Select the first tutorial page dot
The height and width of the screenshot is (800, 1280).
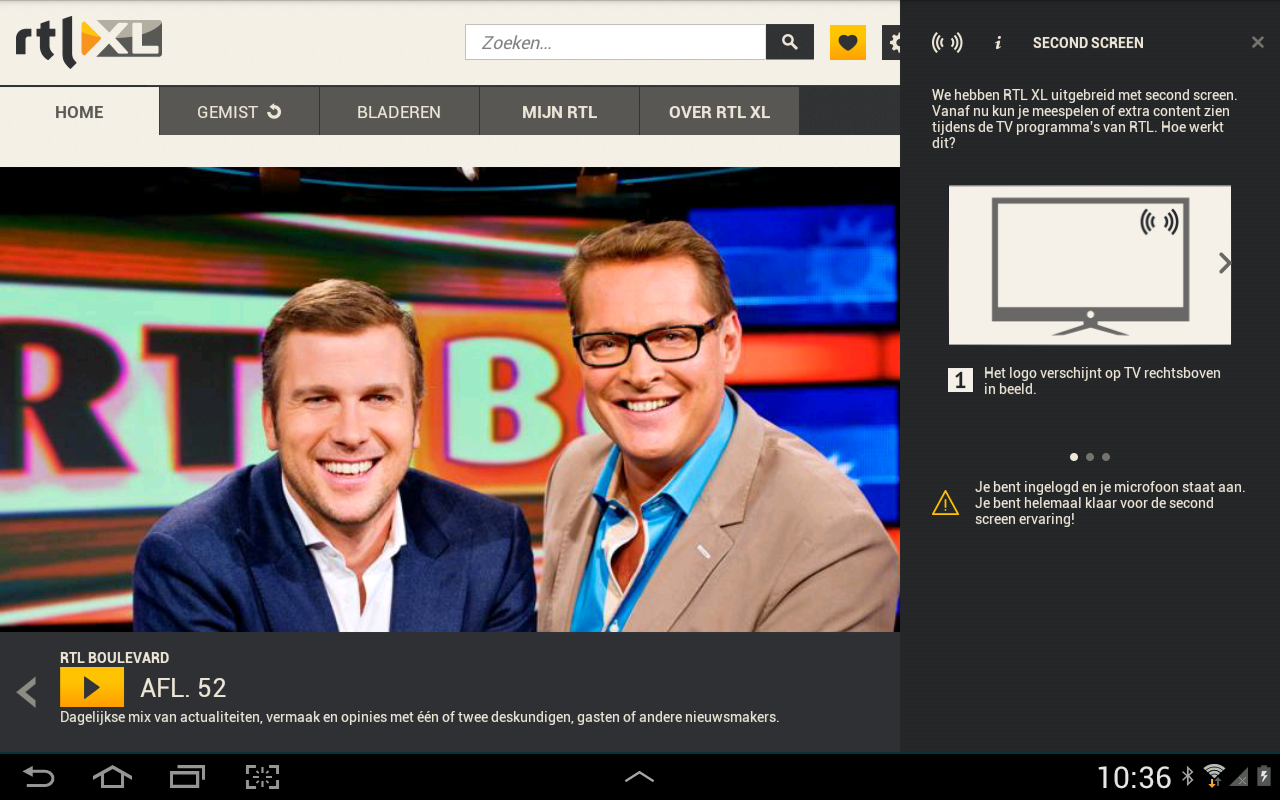(1074, 457)
